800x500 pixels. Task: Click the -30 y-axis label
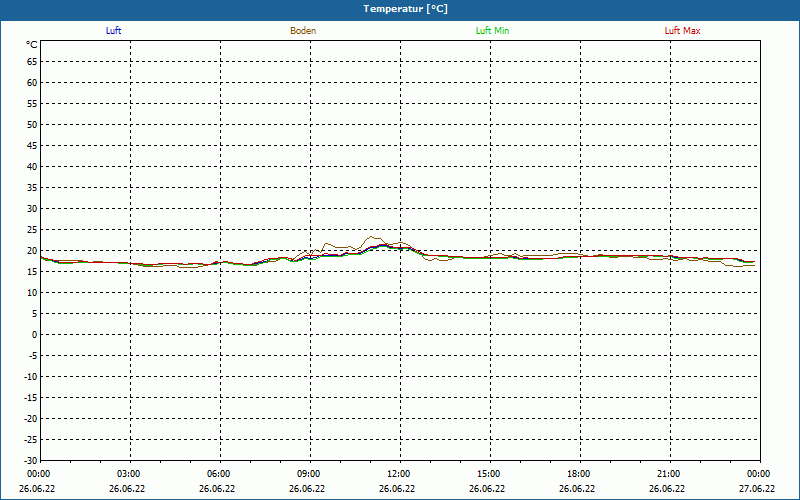[30, 461]
